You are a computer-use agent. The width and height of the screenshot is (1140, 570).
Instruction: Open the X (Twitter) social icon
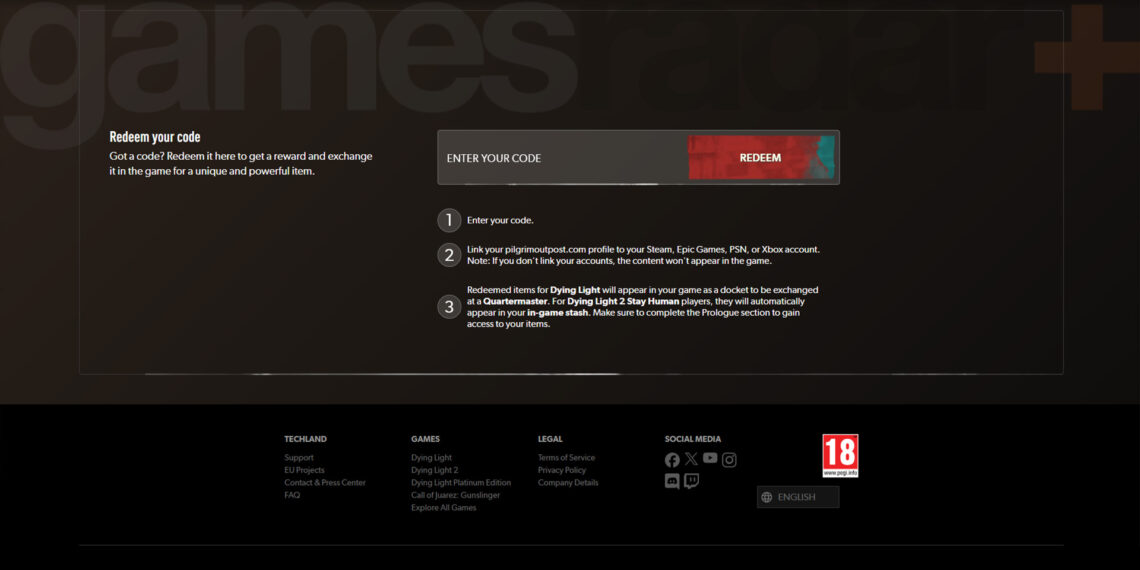coord(691,459)
